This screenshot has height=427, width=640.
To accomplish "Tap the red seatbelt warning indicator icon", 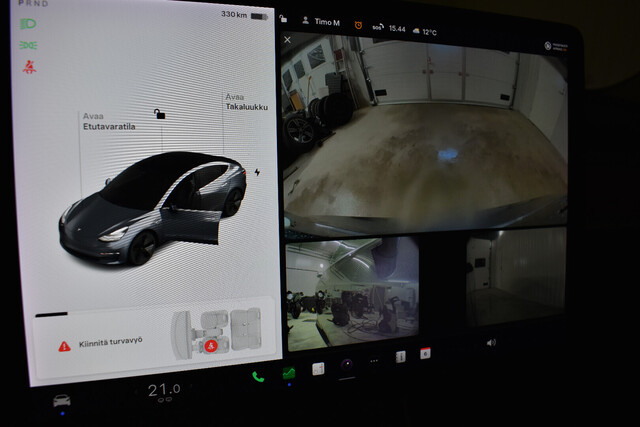I will pyautogui.click(x=29, y=67).
